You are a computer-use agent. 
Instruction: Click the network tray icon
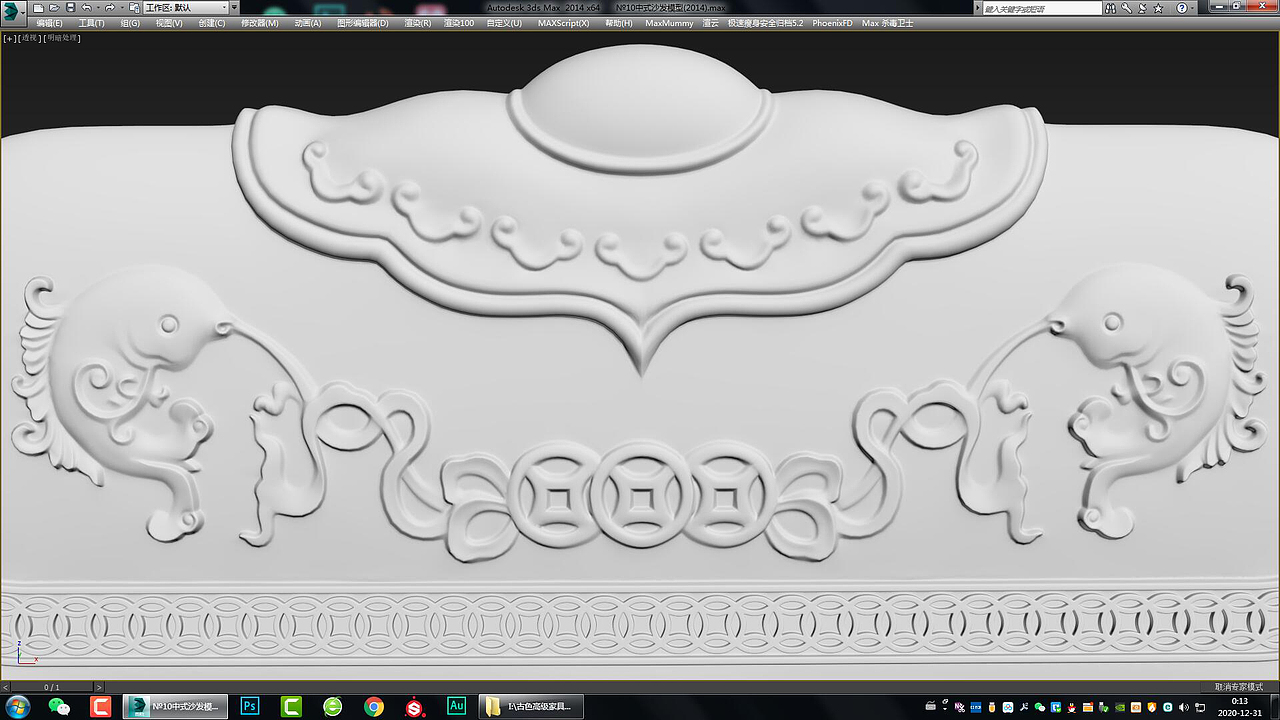point(1200,707)
